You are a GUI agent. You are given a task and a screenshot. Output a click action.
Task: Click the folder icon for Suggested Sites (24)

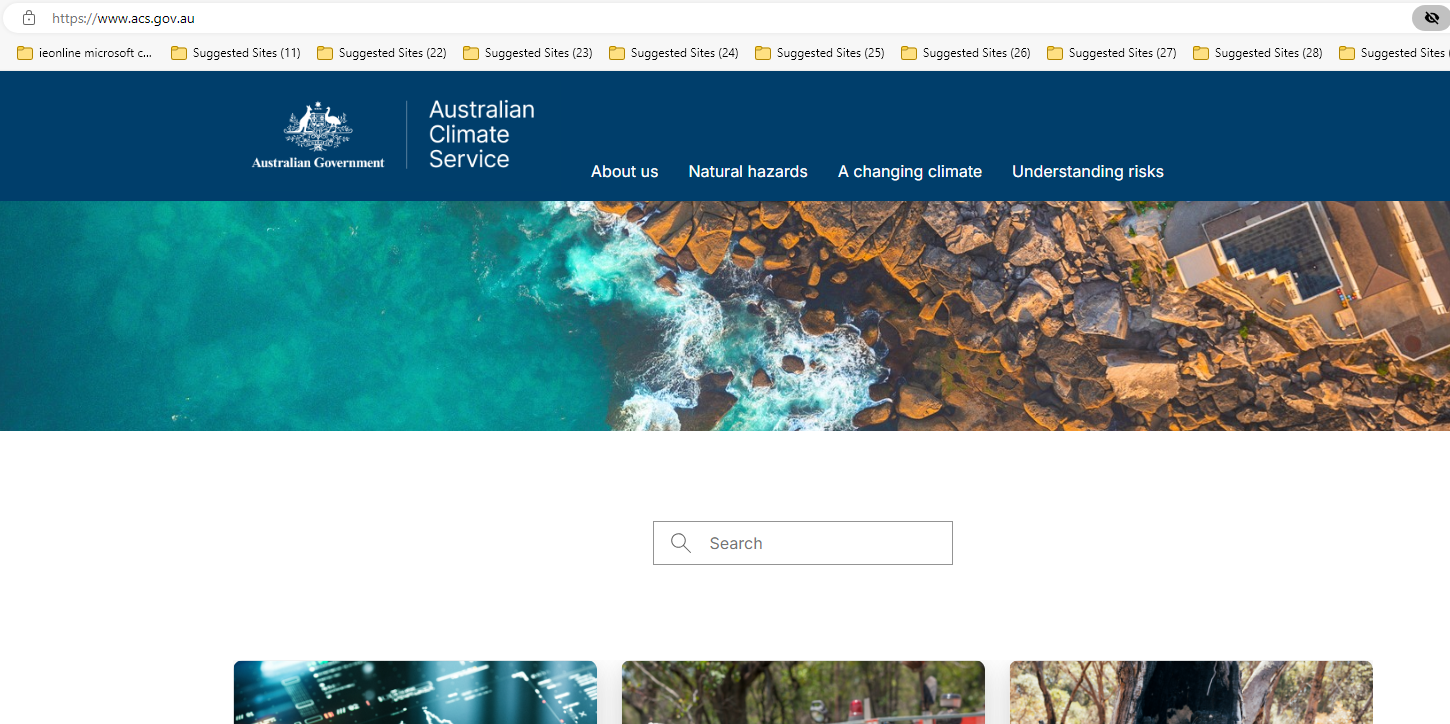616,52
